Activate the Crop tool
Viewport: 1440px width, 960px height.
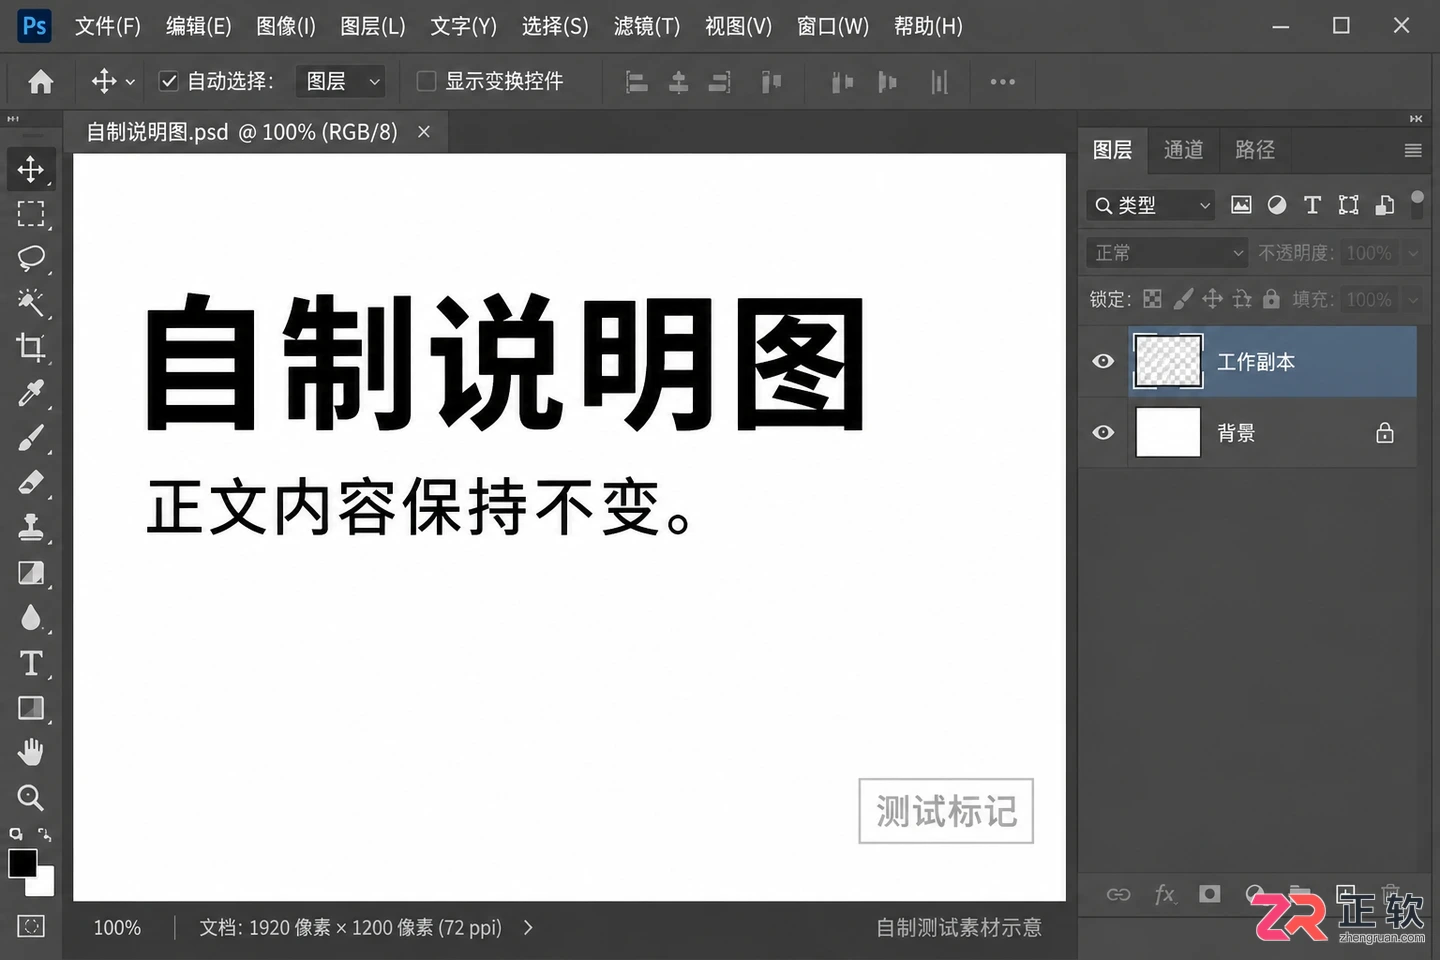click(x=30, y=347)
